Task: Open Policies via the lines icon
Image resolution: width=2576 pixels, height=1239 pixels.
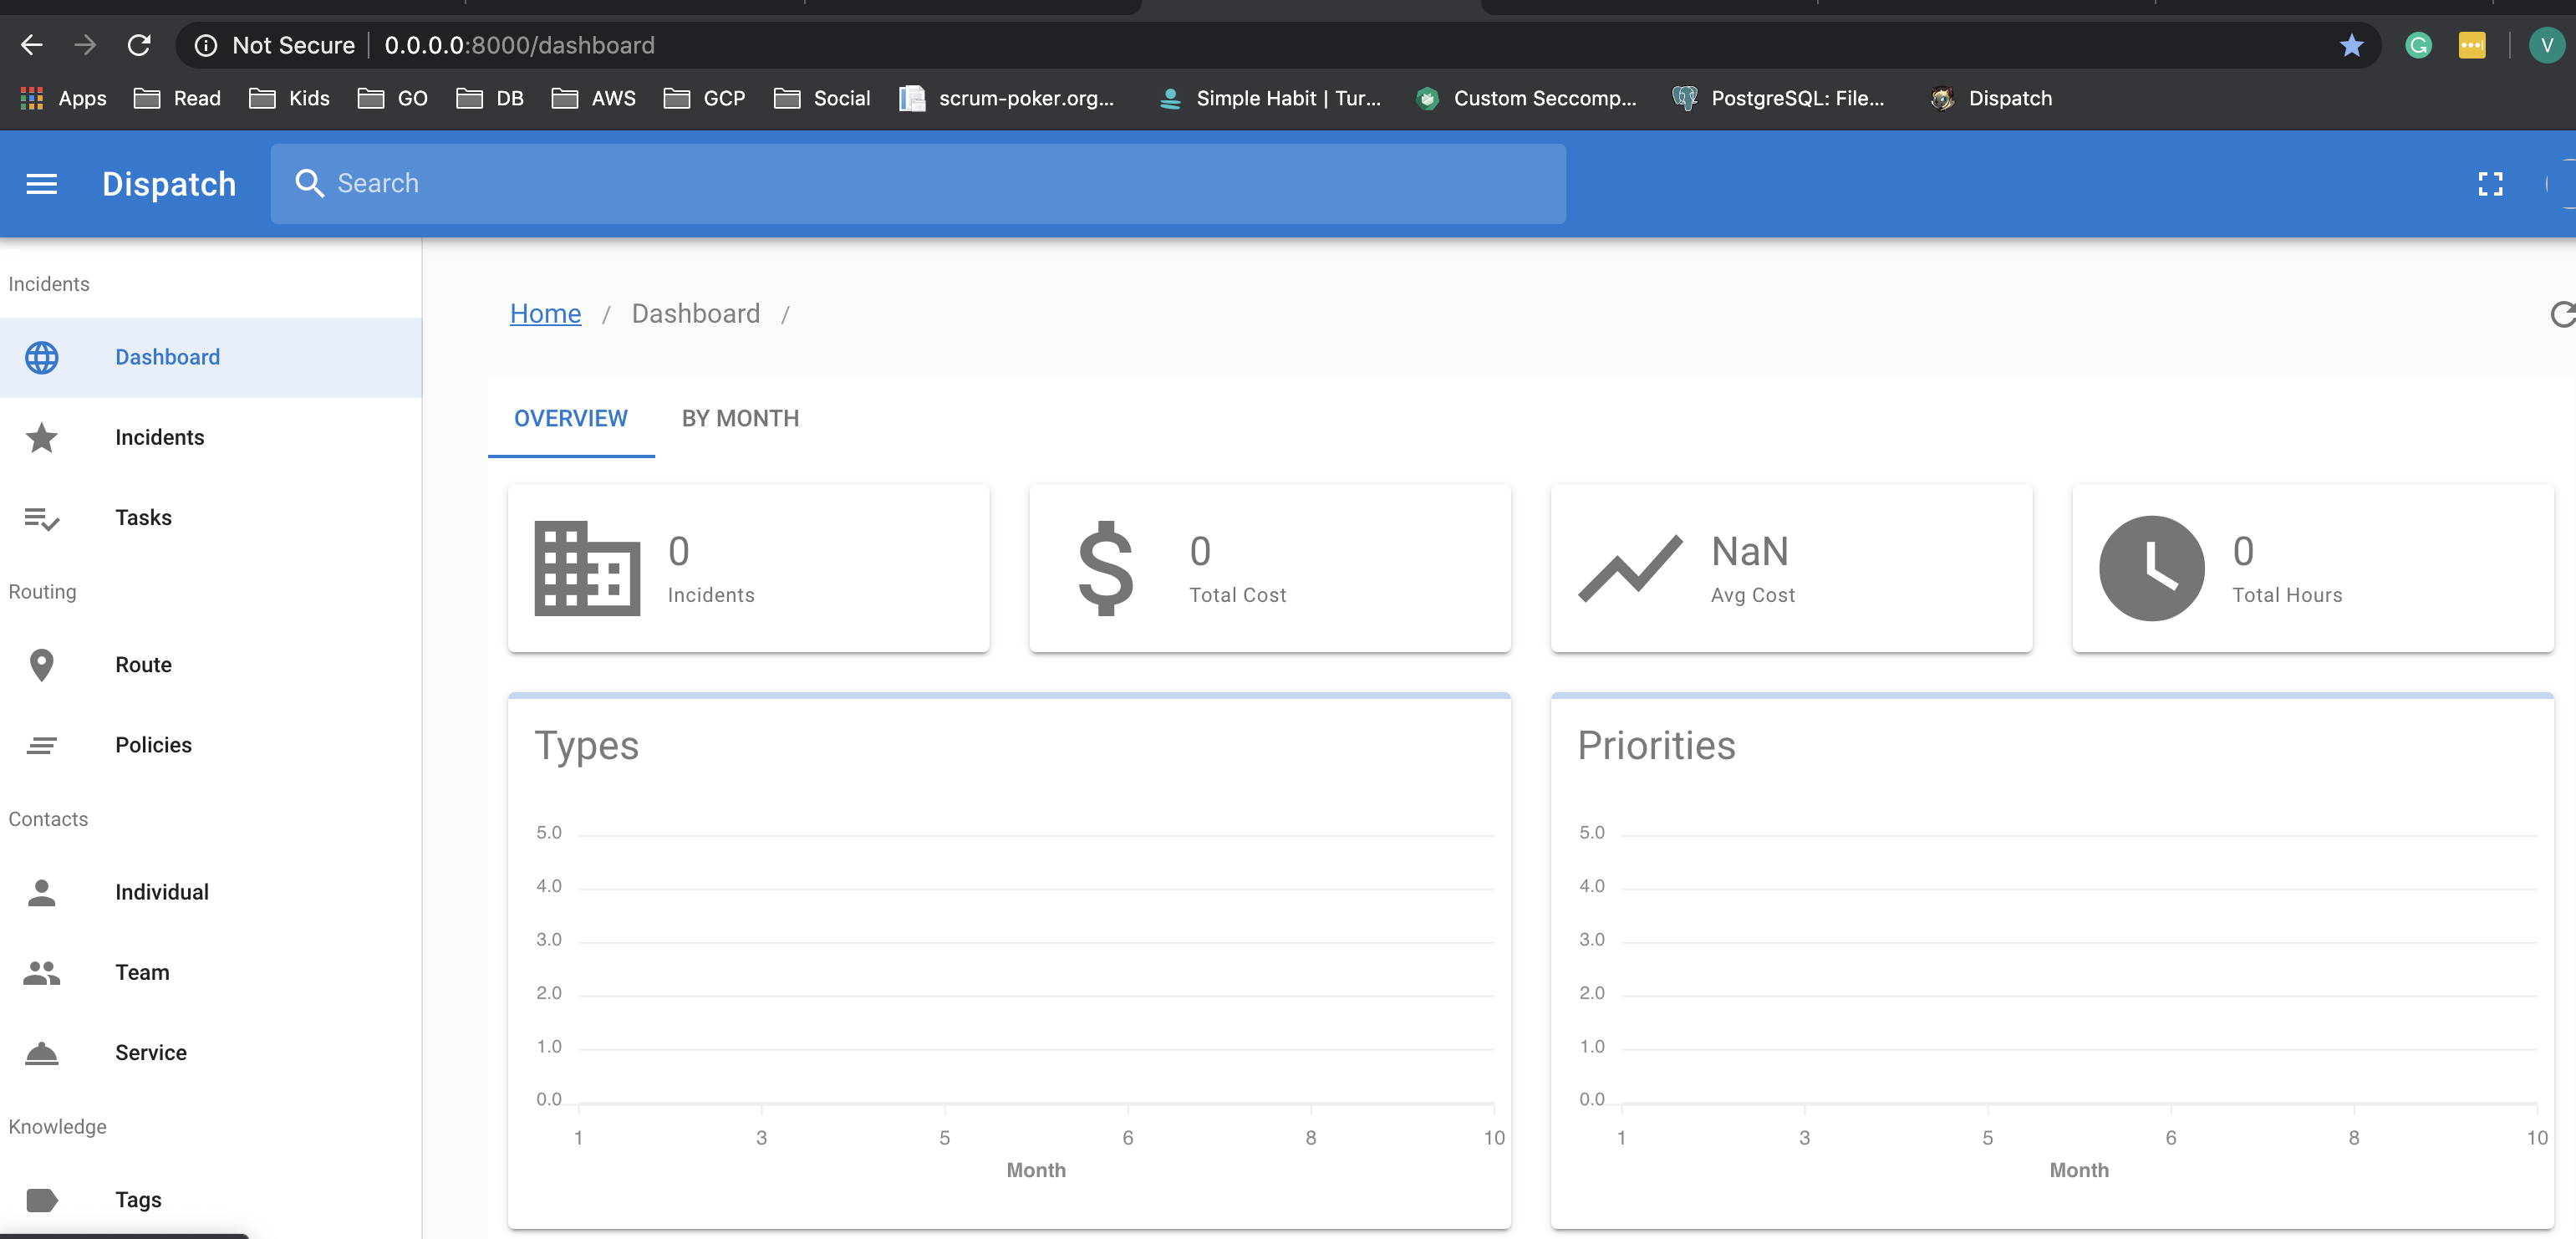Action: click(41, 744)
